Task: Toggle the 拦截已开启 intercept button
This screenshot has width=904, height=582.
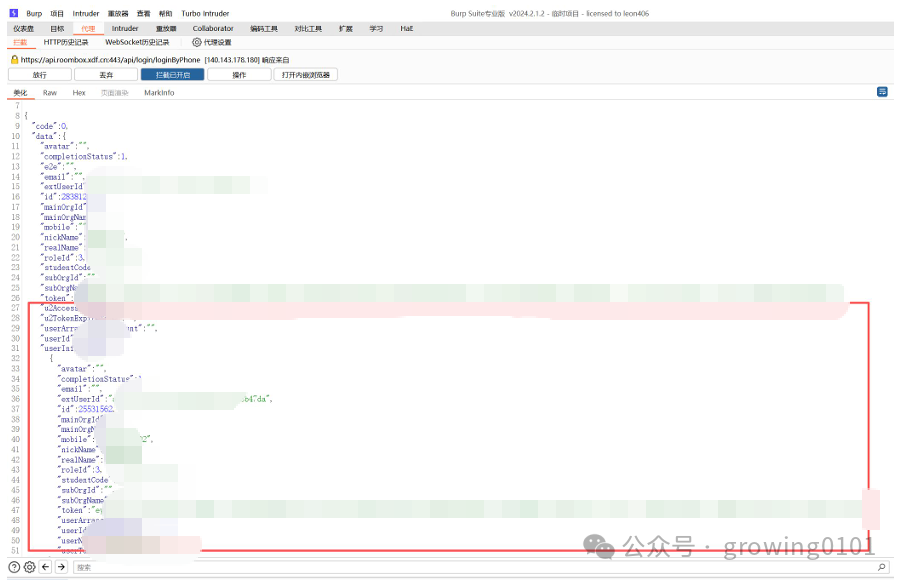Action: coord(172,75)
